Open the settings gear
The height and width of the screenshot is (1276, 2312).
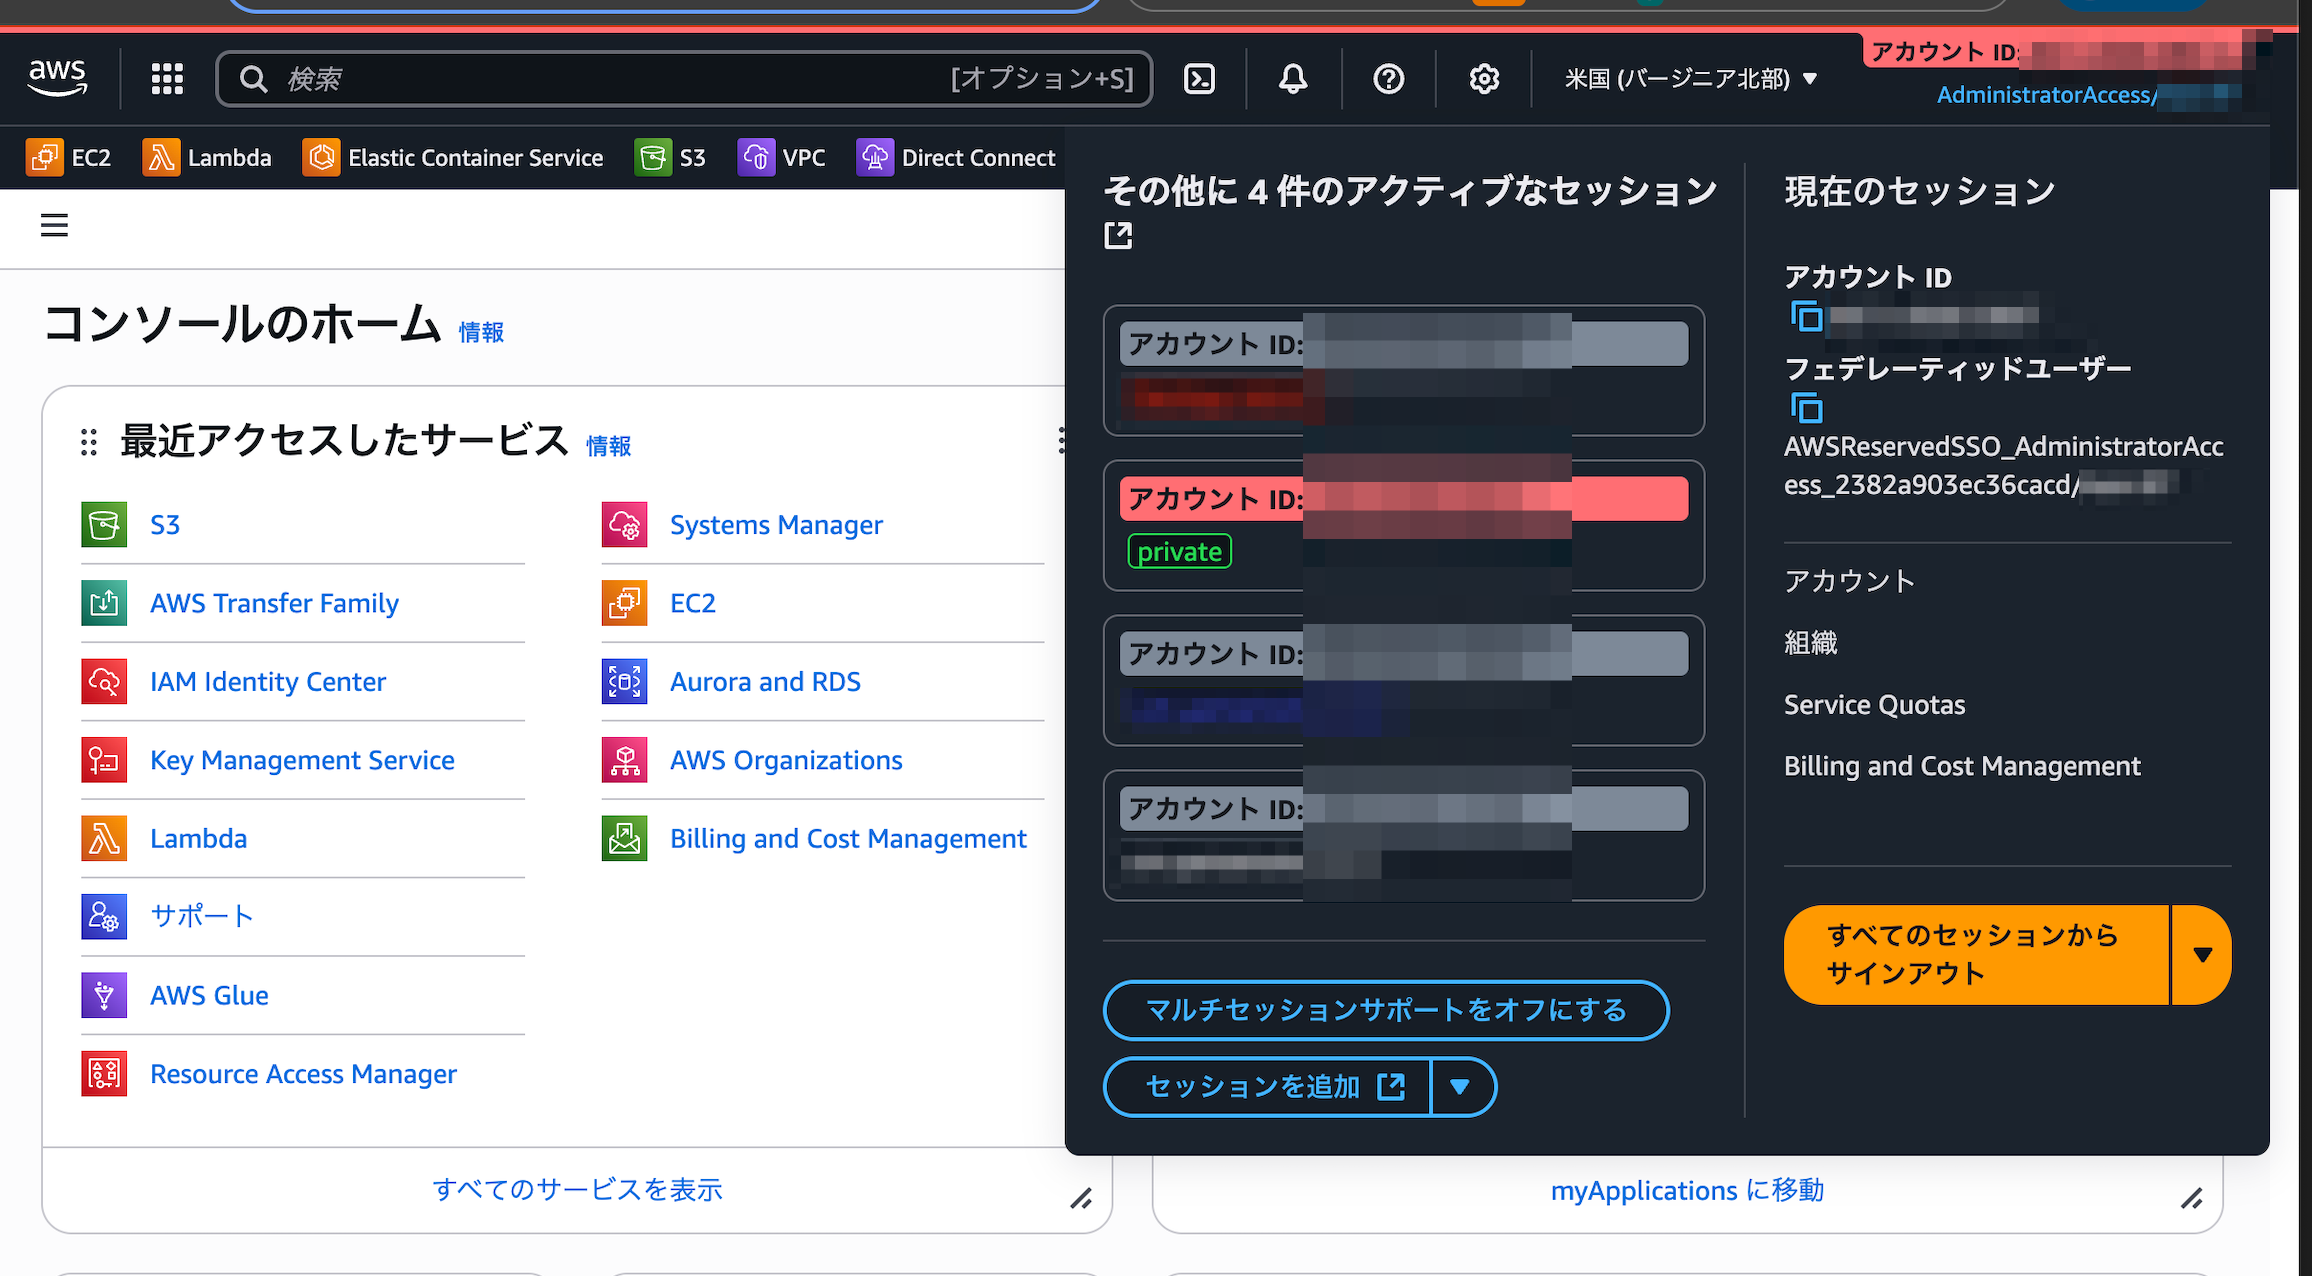(x=1484, y=78)
